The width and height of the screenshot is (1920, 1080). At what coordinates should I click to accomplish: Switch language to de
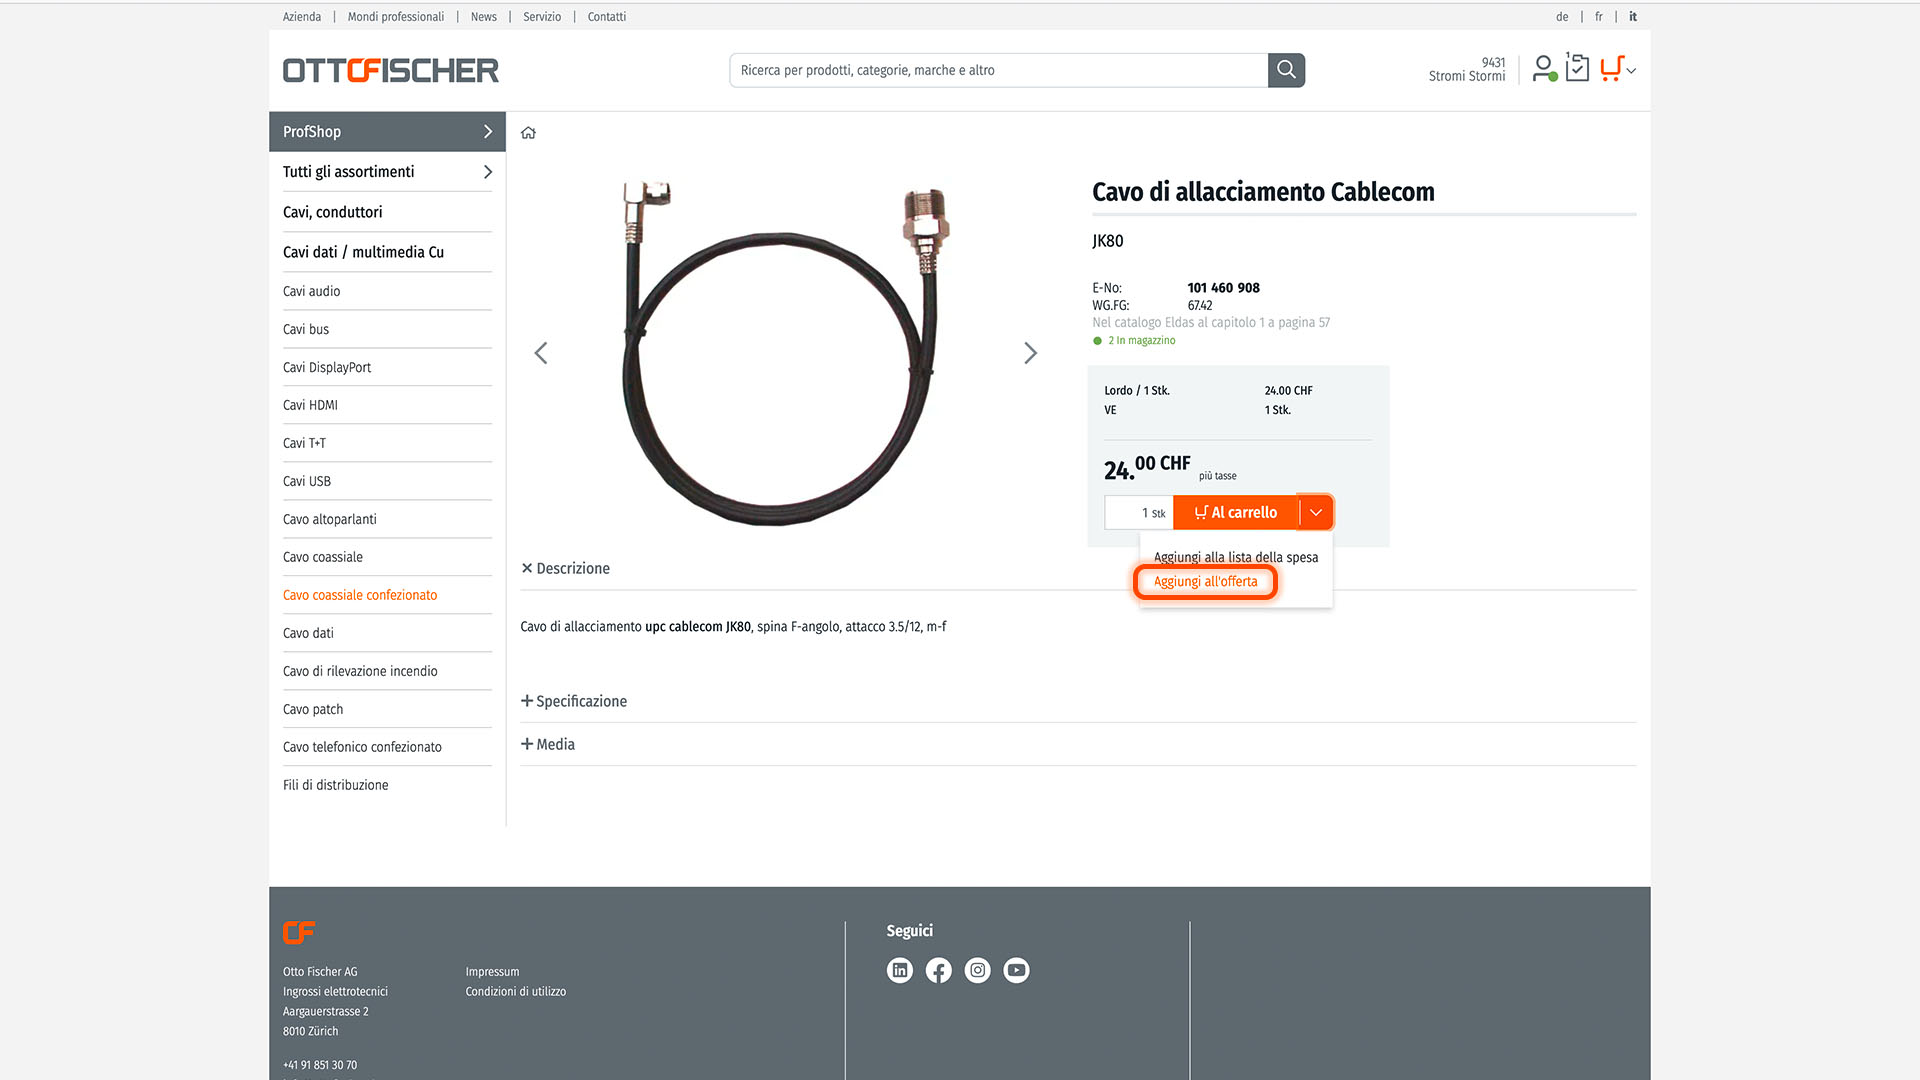tap(1562, 16)
